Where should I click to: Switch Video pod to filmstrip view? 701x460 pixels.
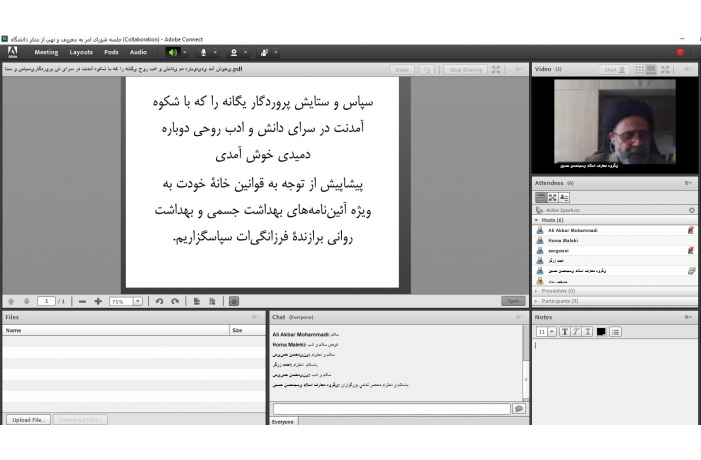(651, 69)
